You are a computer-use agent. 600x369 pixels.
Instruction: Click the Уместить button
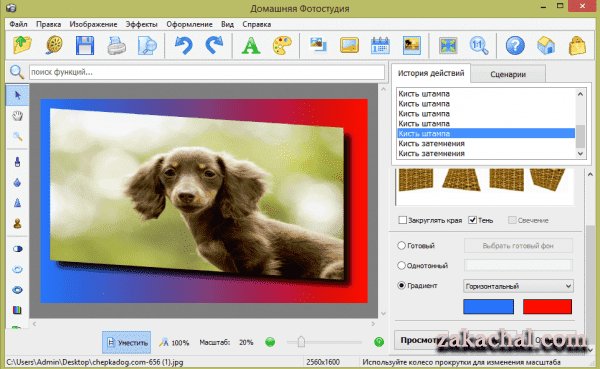[x=127, y=342]
